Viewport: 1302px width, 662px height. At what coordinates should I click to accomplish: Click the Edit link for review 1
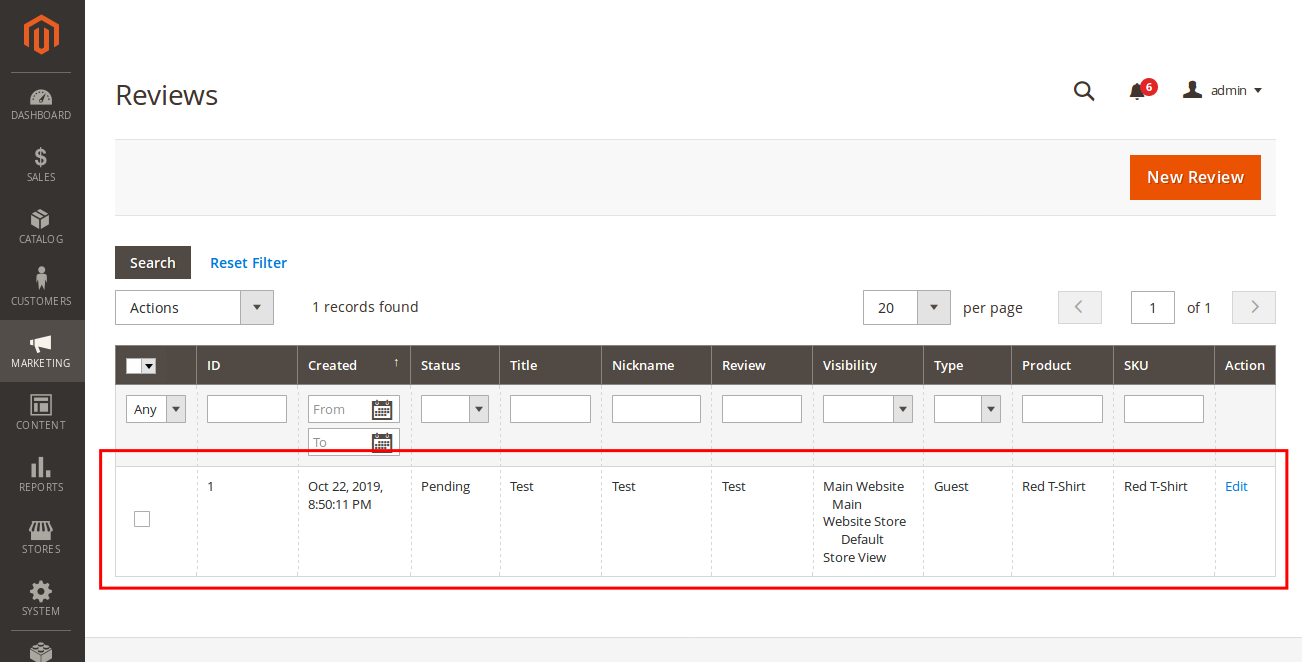(1236, 487)
